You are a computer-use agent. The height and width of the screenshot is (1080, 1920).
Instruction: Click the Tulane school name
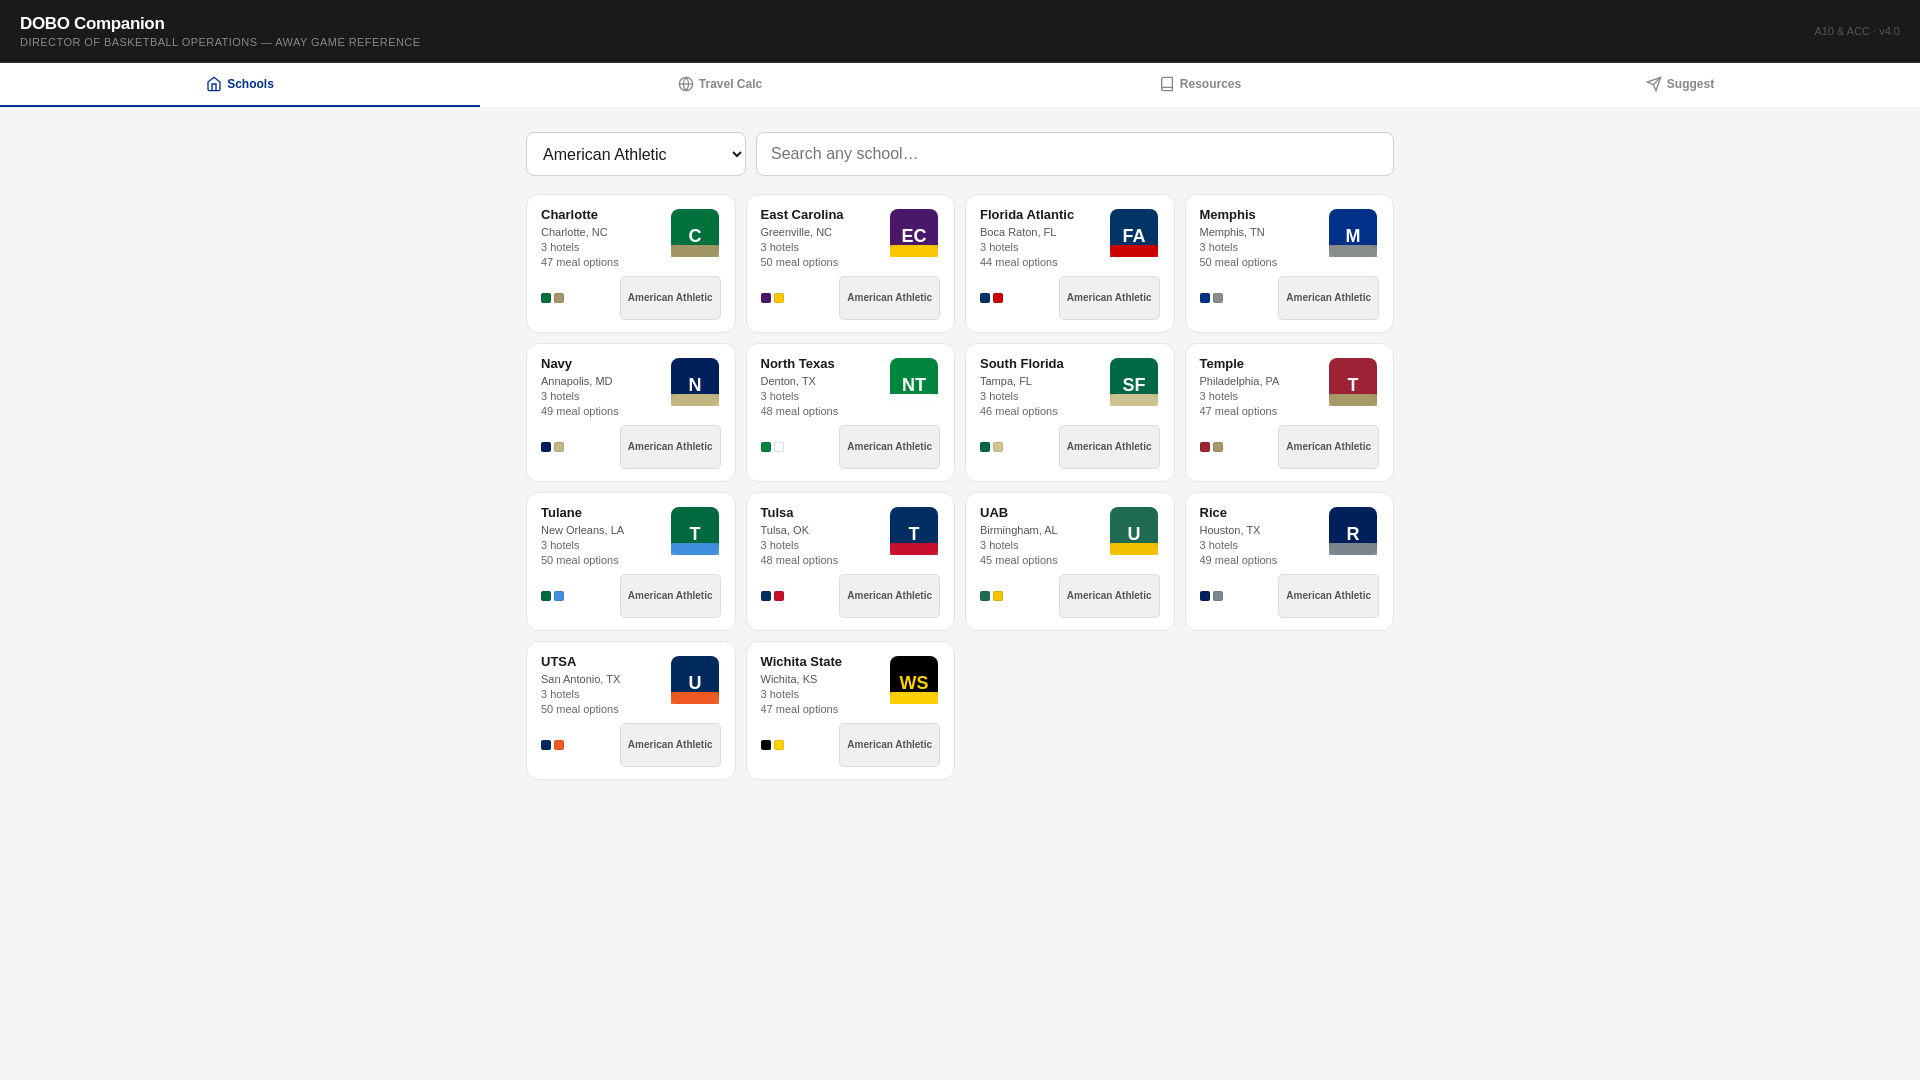coord(561,513)
